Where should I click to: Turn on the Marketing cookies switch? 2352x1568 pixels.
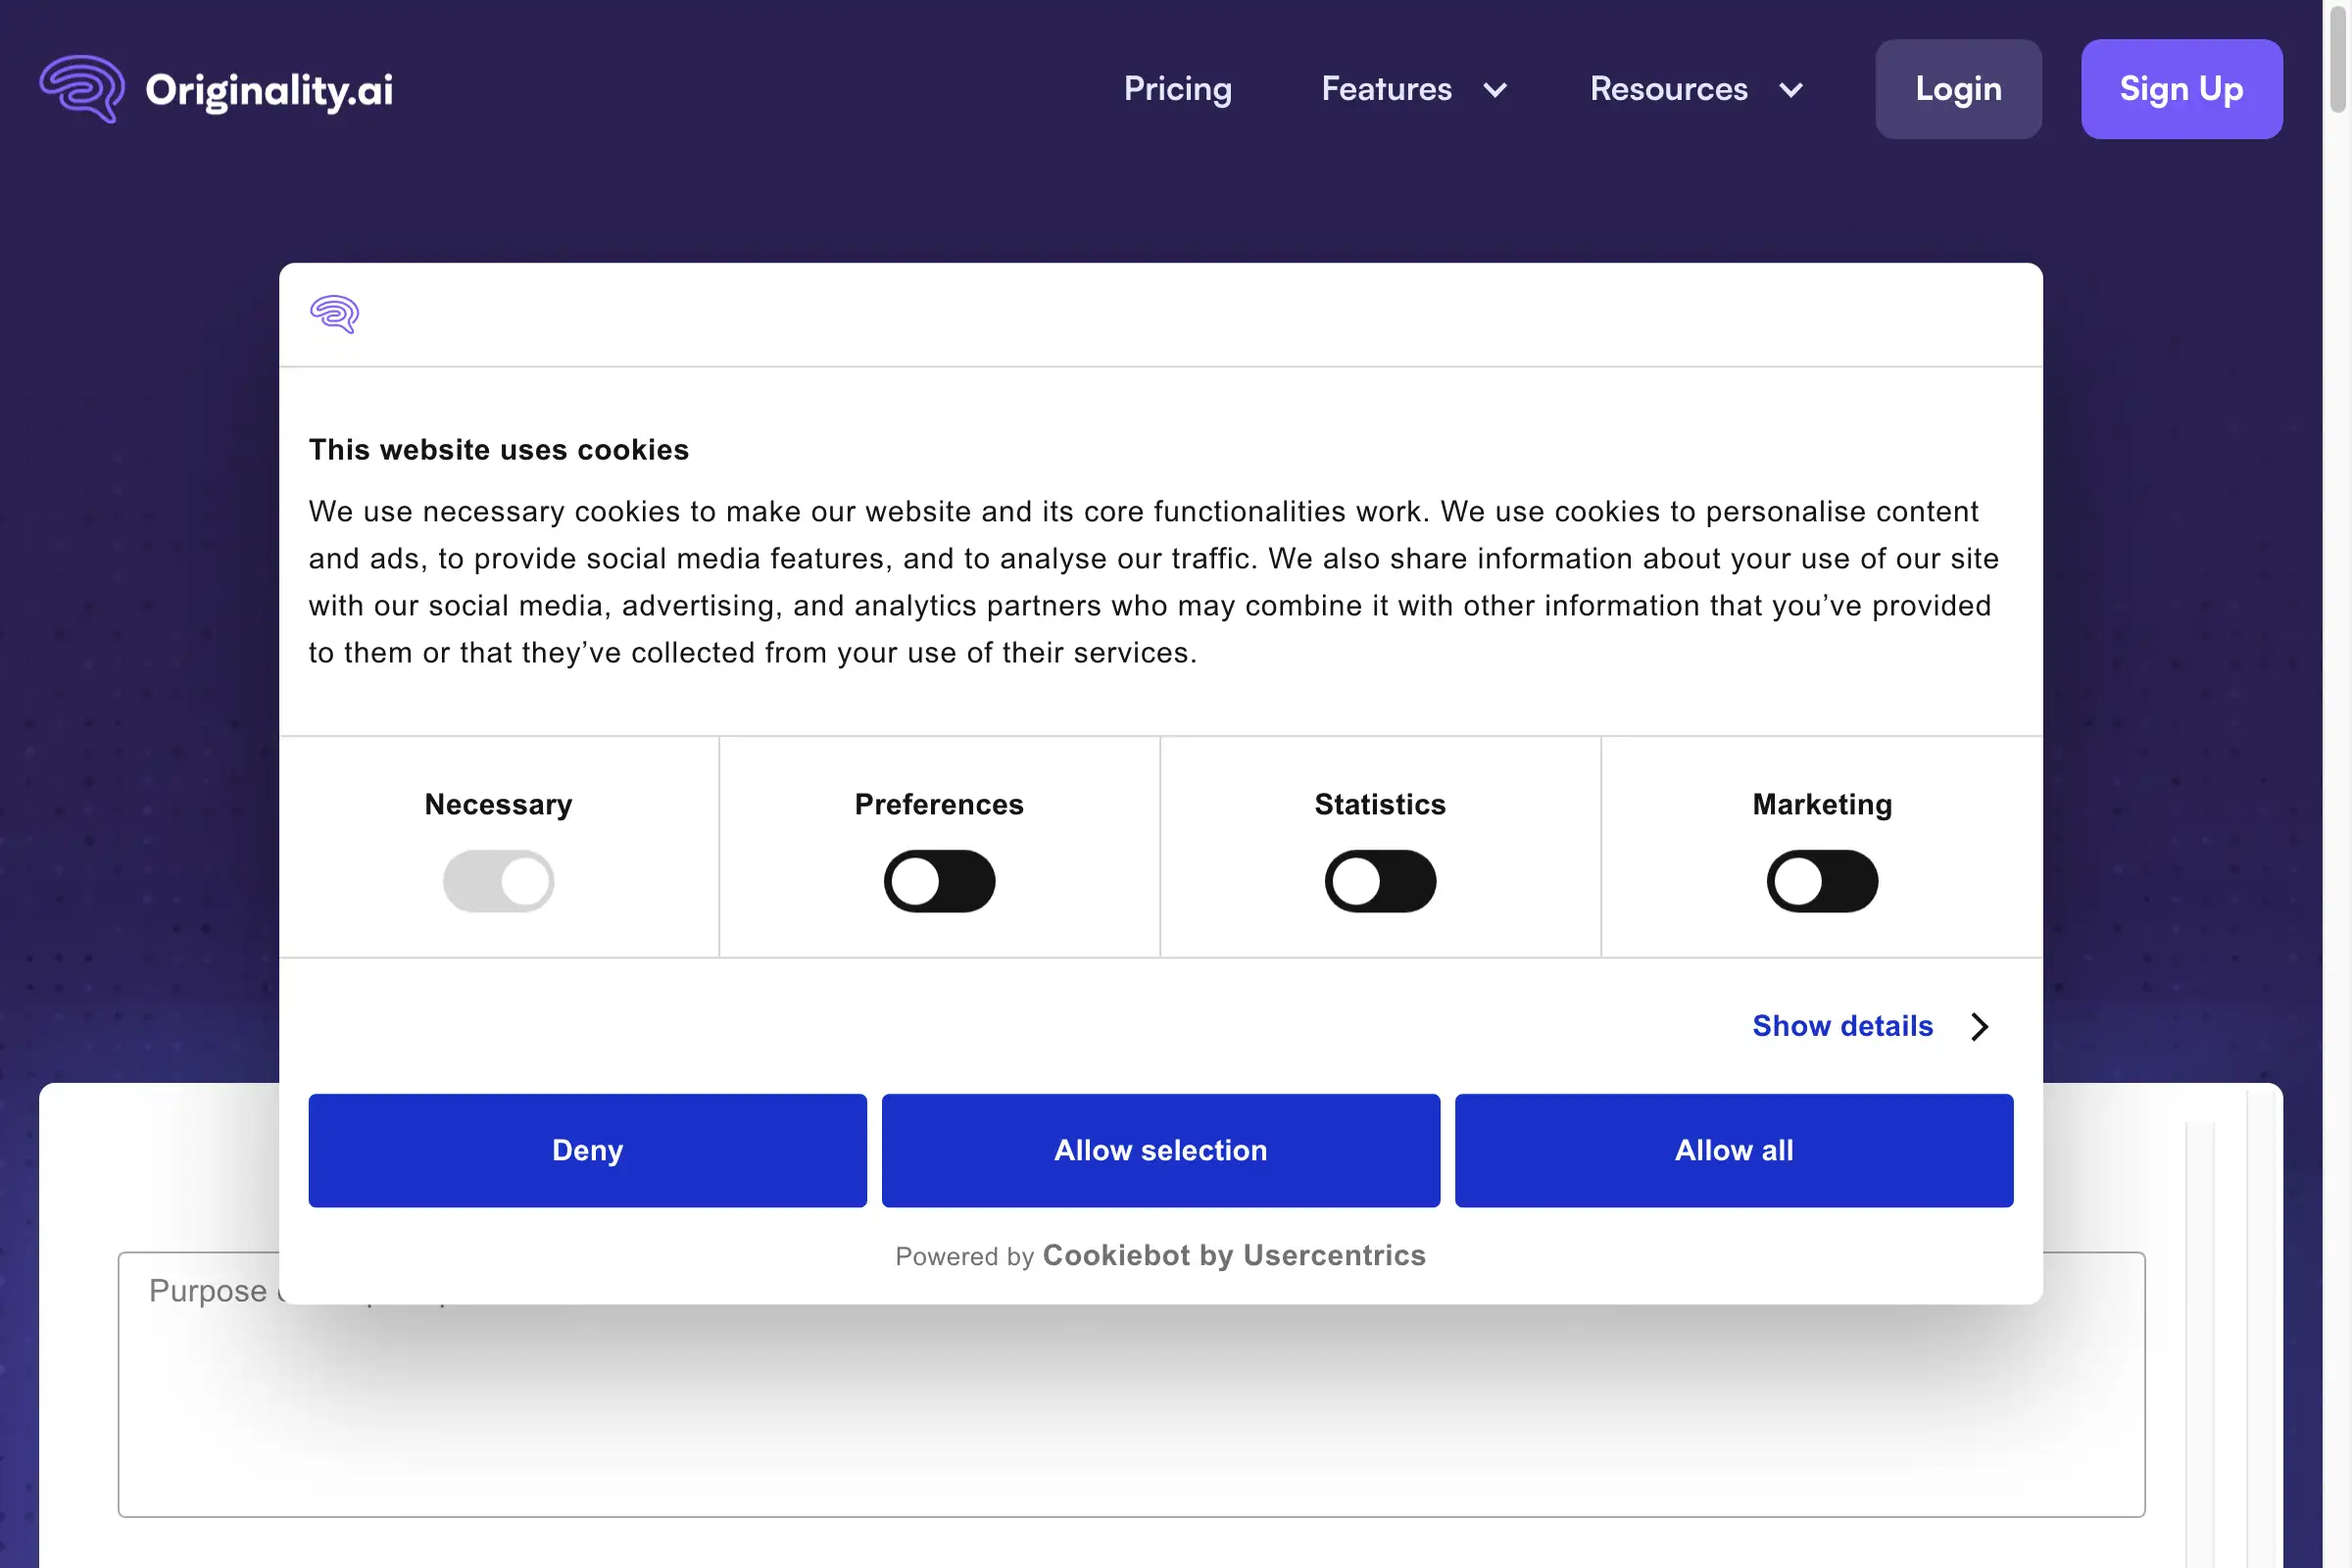tap(1822, 881)
